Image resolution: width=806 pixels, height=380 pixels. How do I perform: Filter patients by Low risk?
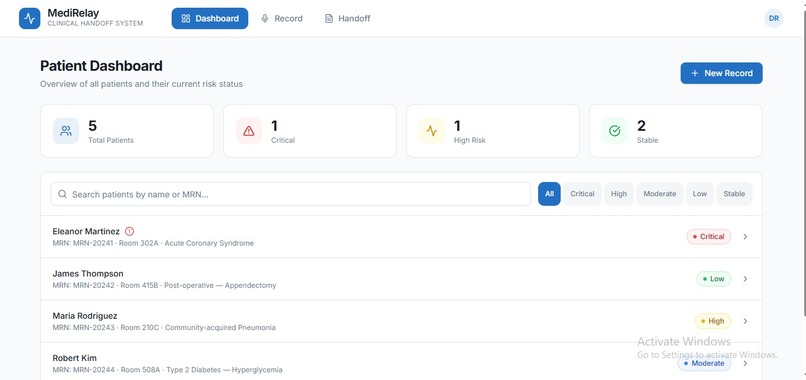pyautogui.click(x=700, y=194)
